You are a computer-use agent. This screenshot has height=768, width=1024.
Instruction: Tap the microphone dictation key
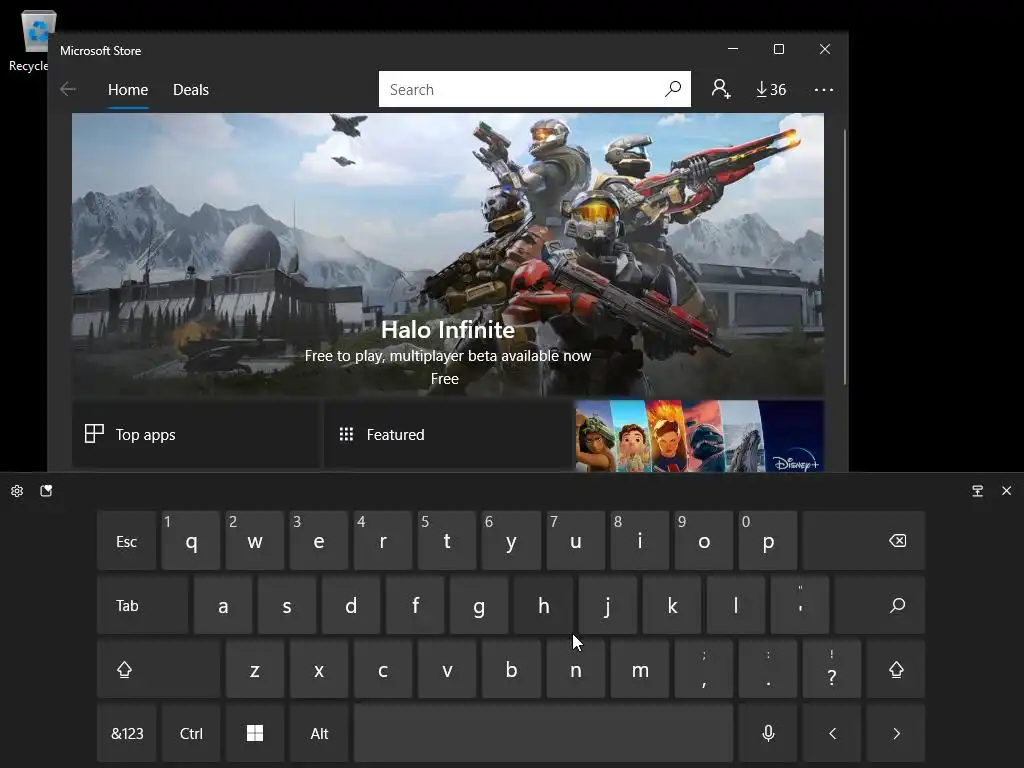tap(768, 733)
